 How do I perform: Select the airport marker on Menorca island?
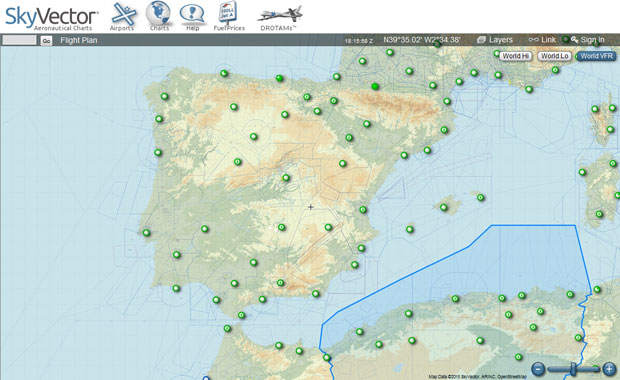pyautogui.click(x=480, y=197)
